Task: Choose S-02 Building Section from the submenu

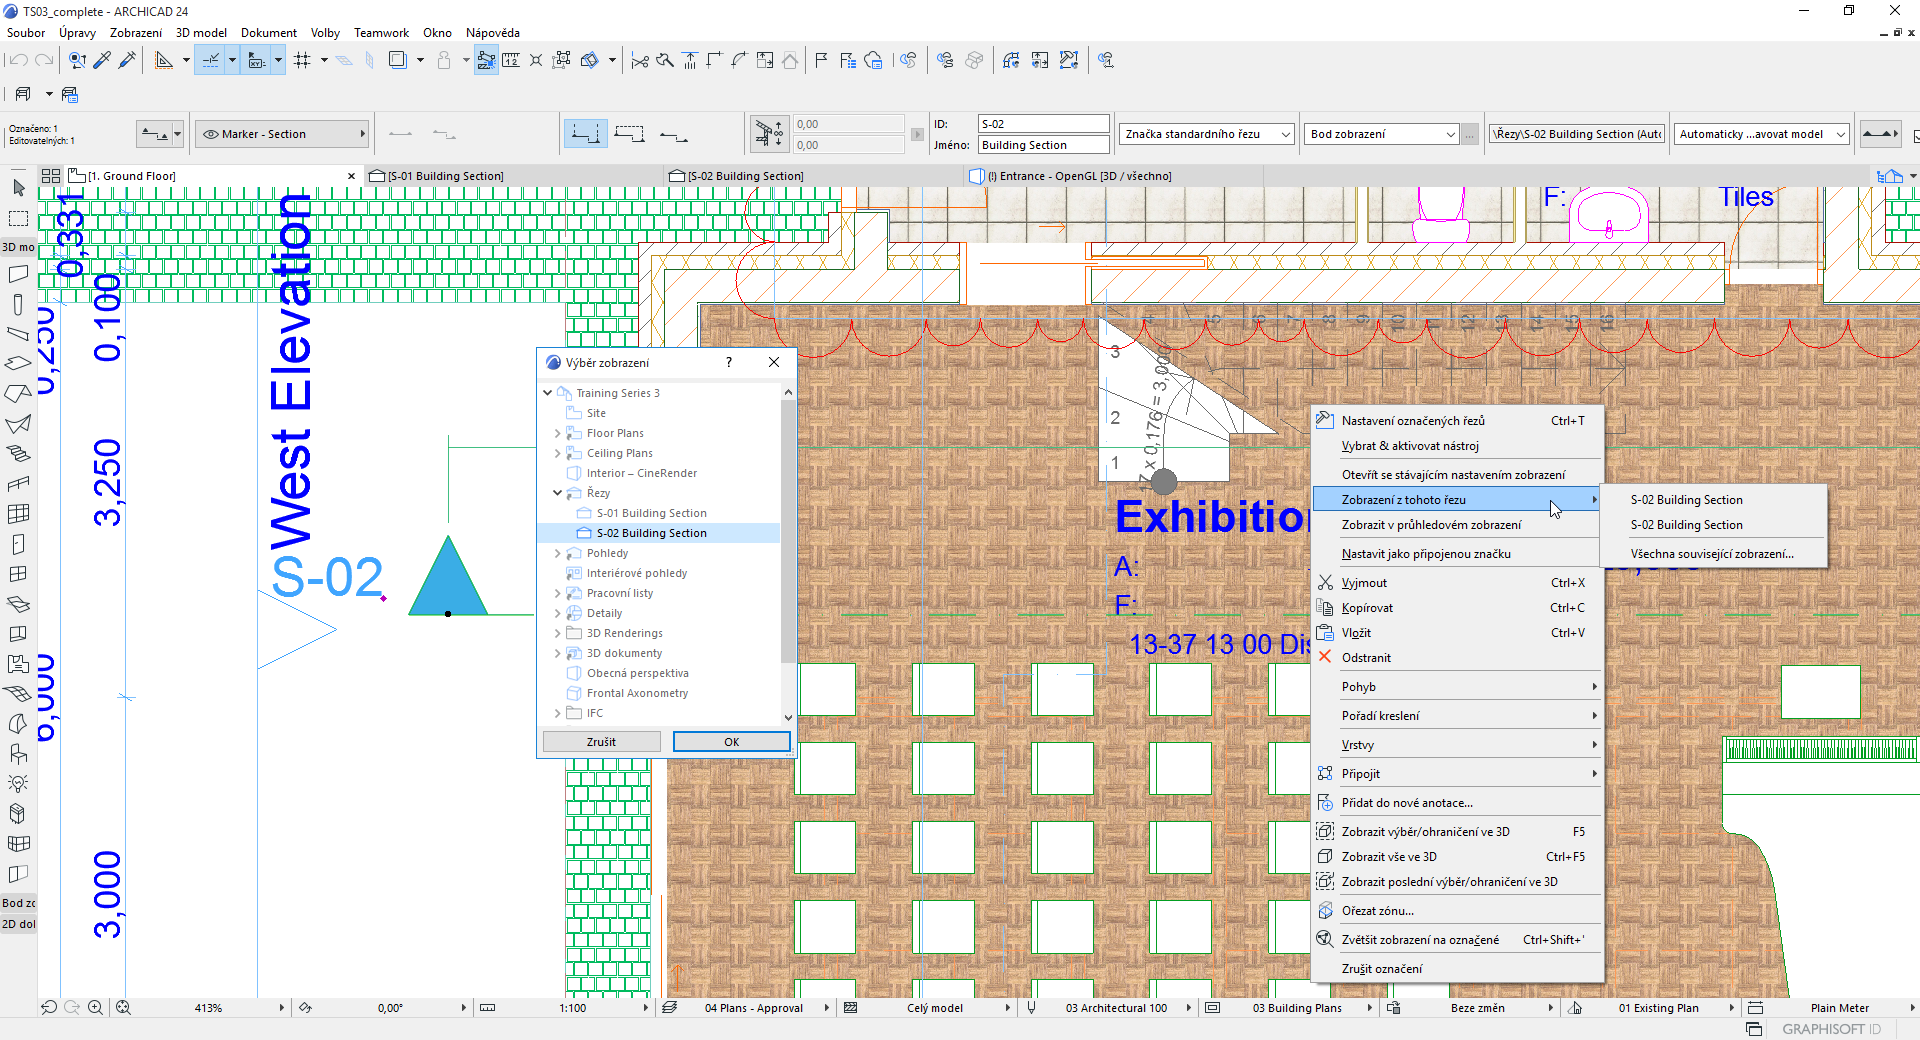Action: tap(1685, 499)
